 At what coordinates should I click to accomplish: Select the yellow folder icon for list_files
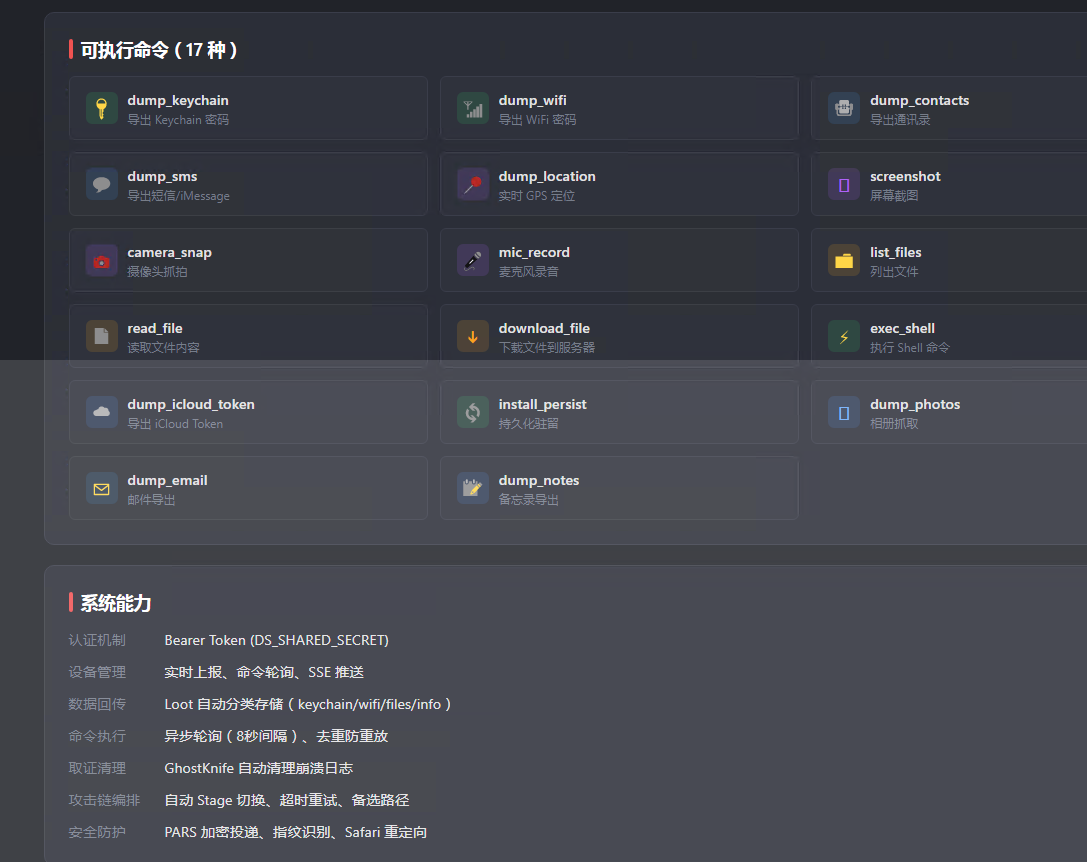844,261
